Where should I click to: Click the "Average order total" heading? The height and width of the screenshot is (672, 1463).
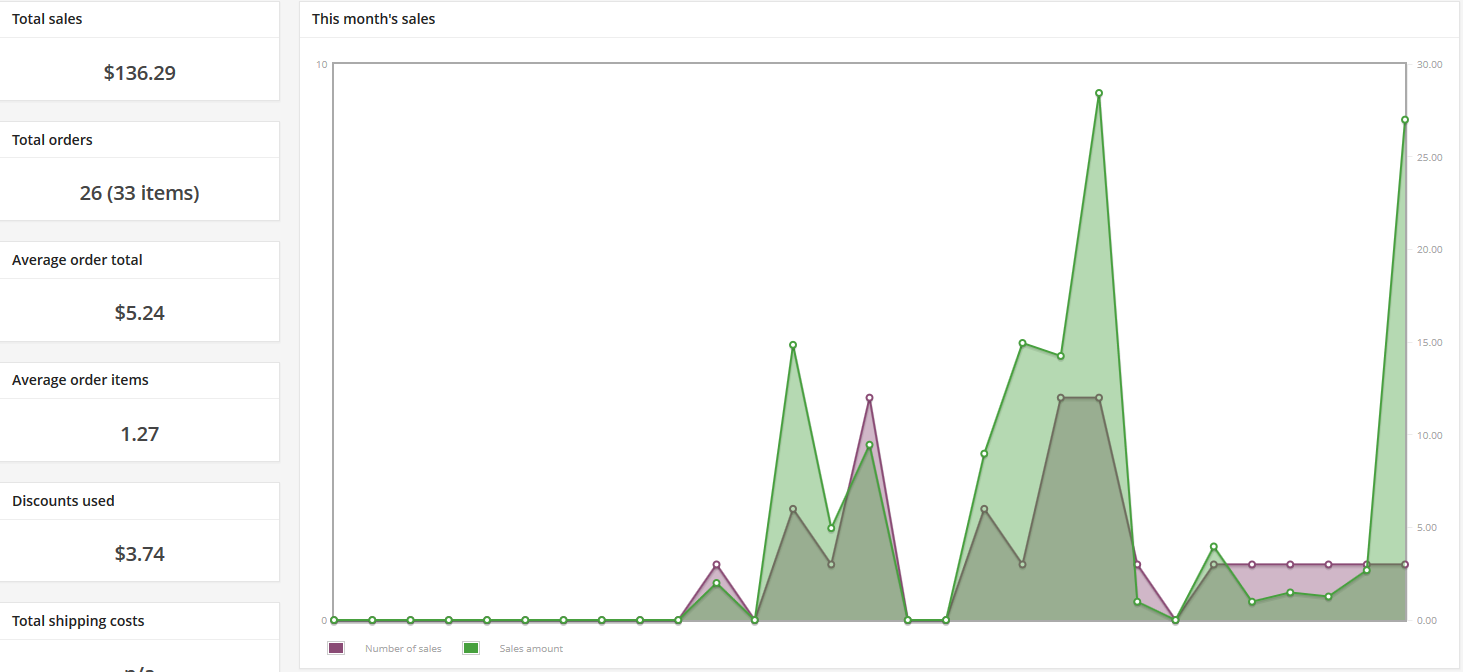coord(77,260)
